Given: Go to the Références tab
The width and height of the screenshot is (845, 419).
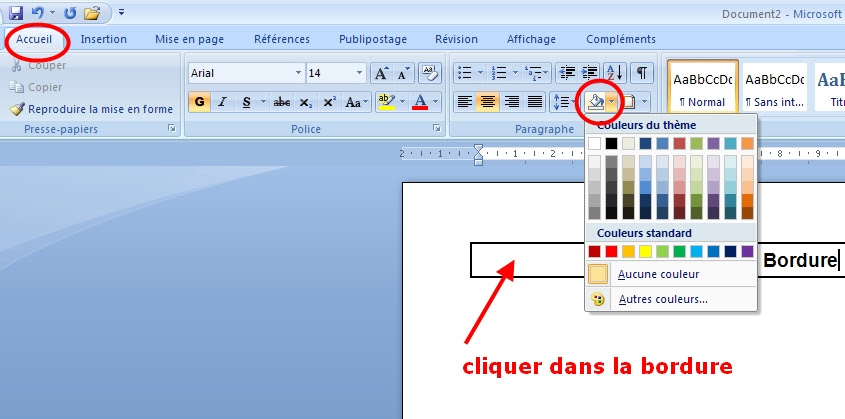Looking at the screenshot, I should pos(282,39).
